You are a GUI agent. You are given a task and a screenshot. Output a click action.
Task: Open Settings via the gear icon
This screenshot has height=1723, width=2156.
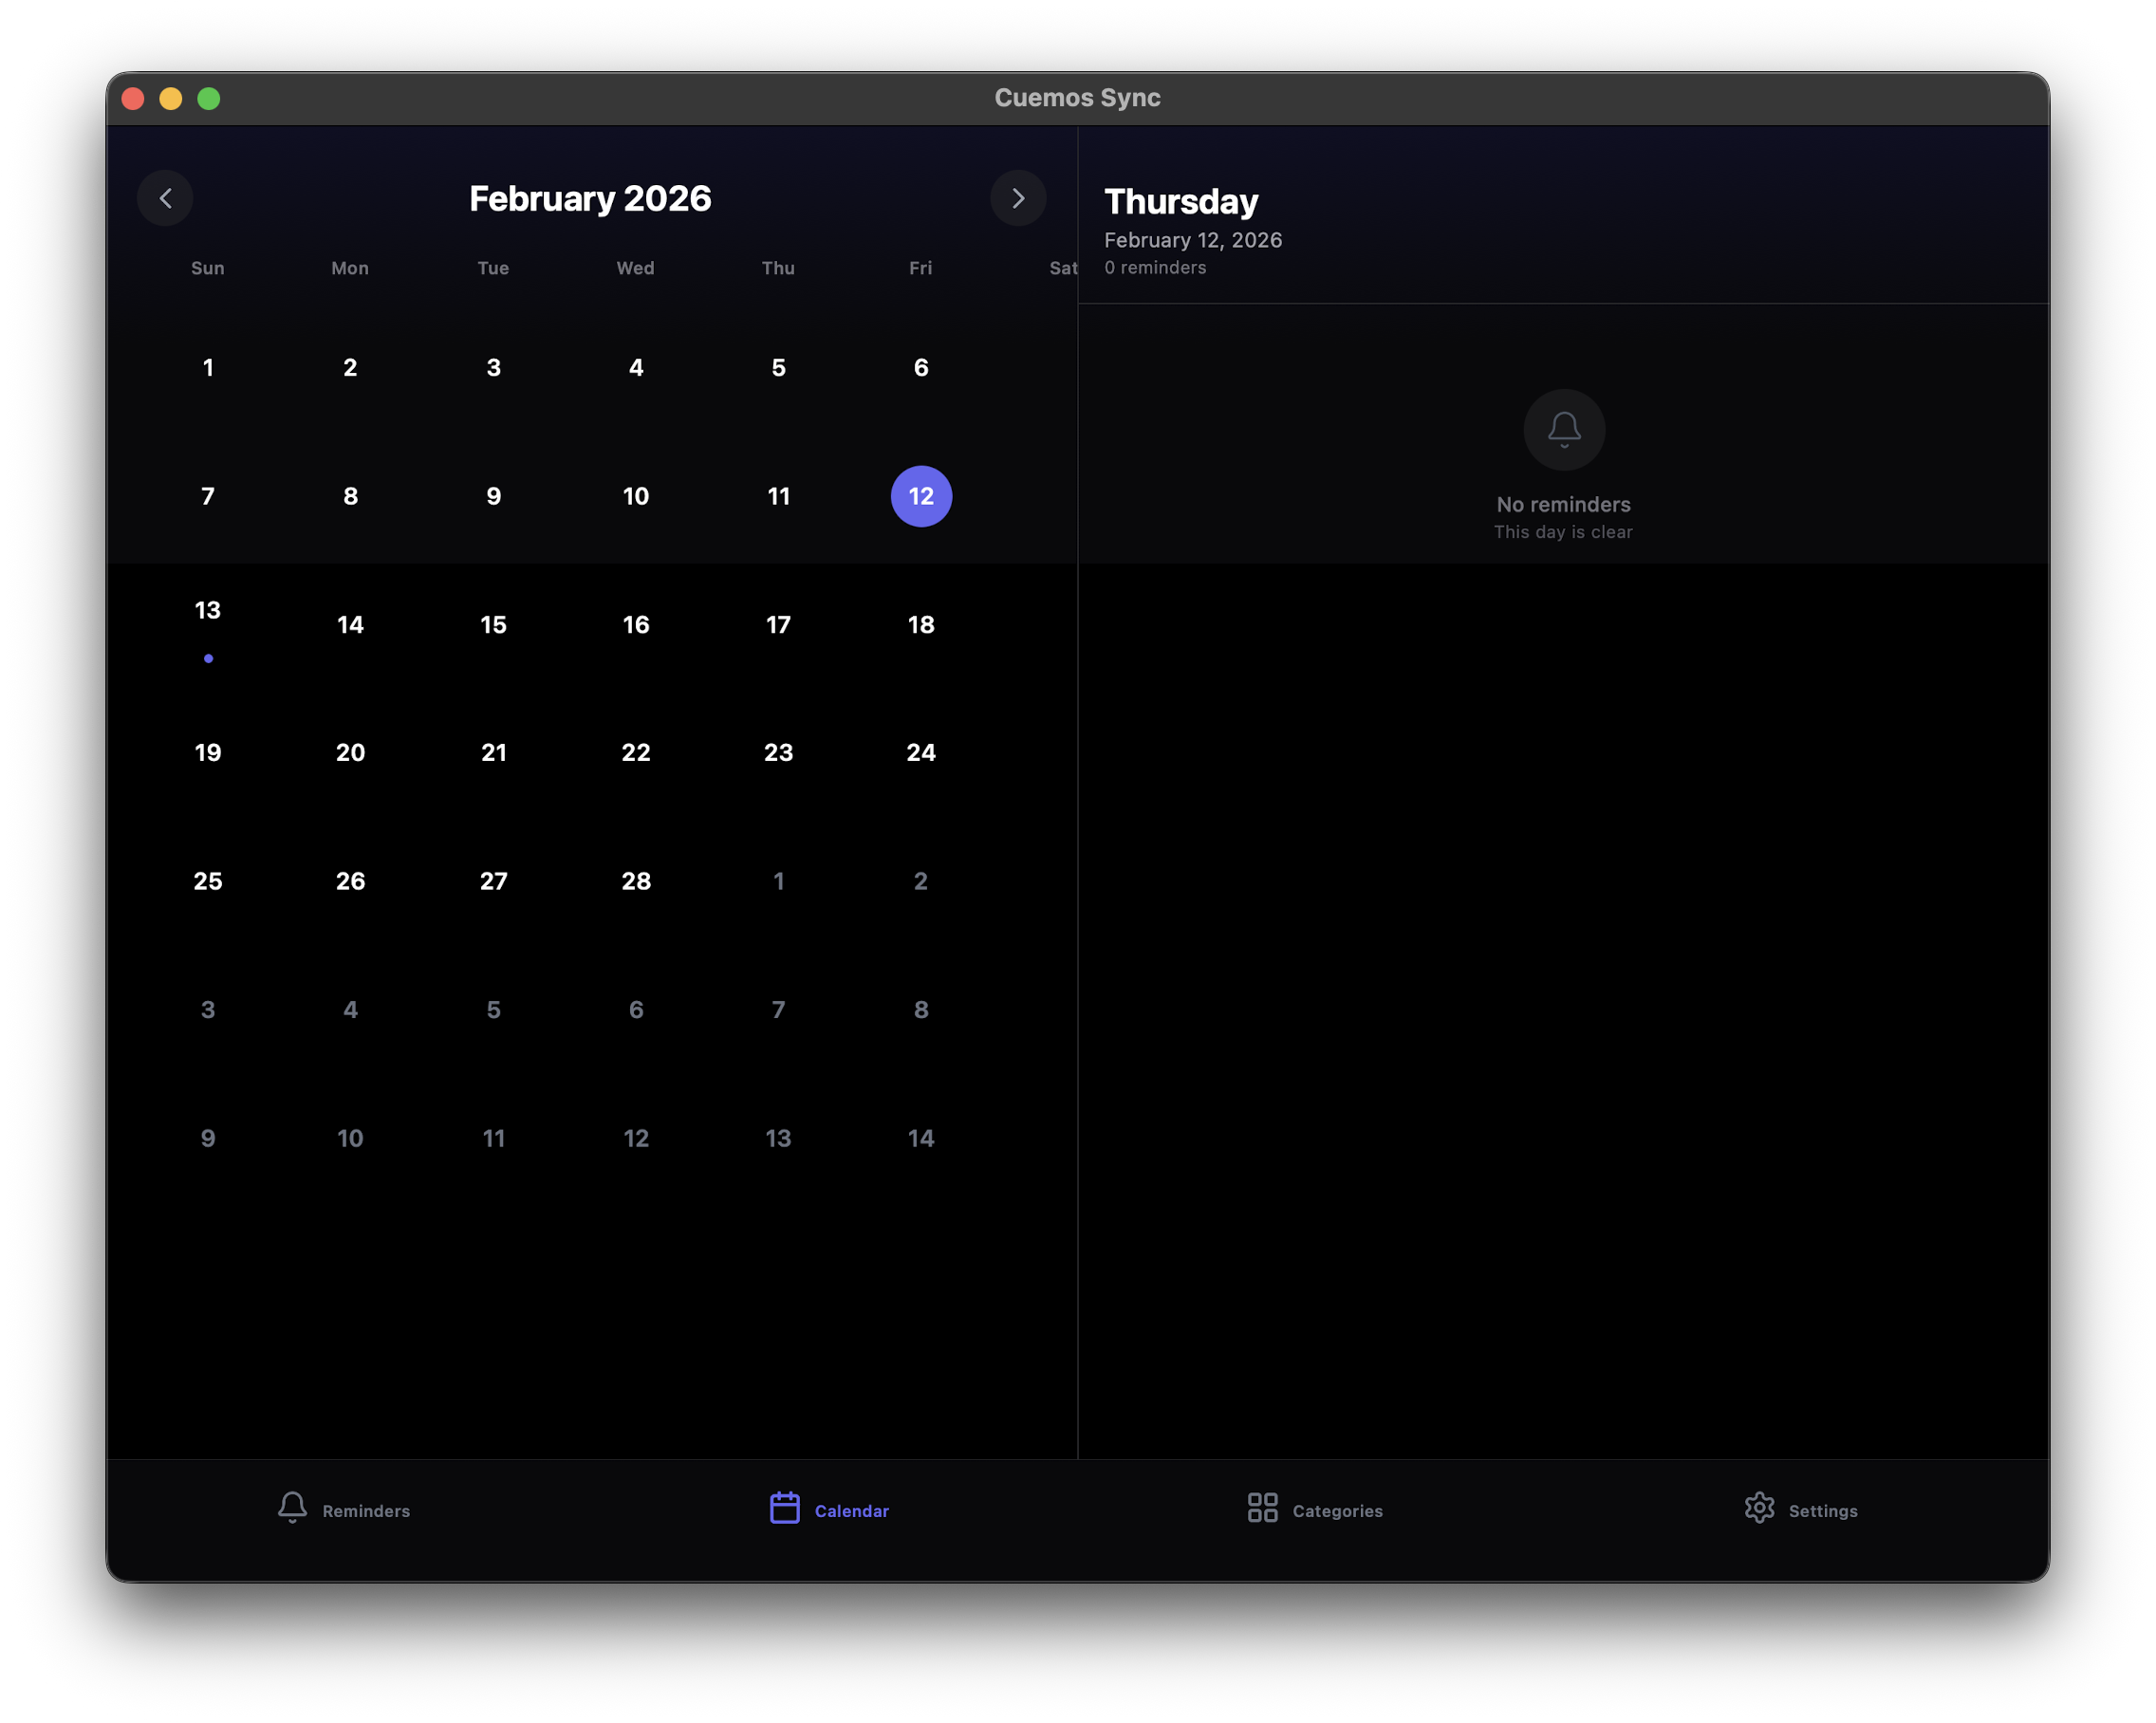coord(1759,1507)
